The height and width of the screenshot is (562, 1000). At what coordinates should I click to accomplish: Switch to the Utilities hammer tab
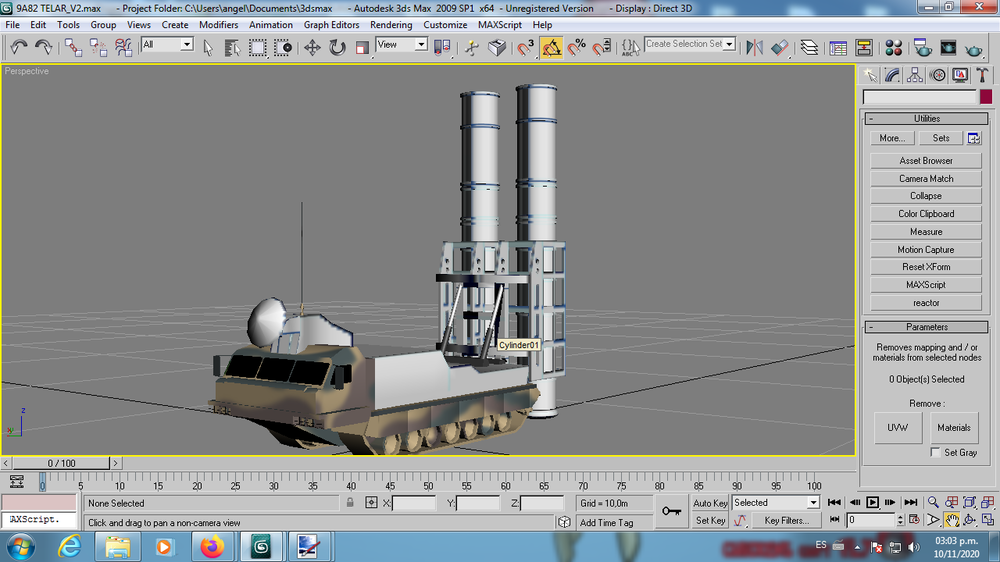pyautogui.click(x=982, y=75)
